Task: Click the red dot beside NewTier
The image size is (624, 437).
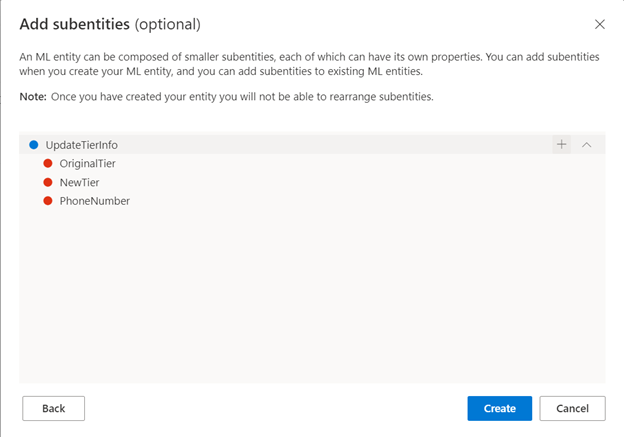Action: click(47, 182)
